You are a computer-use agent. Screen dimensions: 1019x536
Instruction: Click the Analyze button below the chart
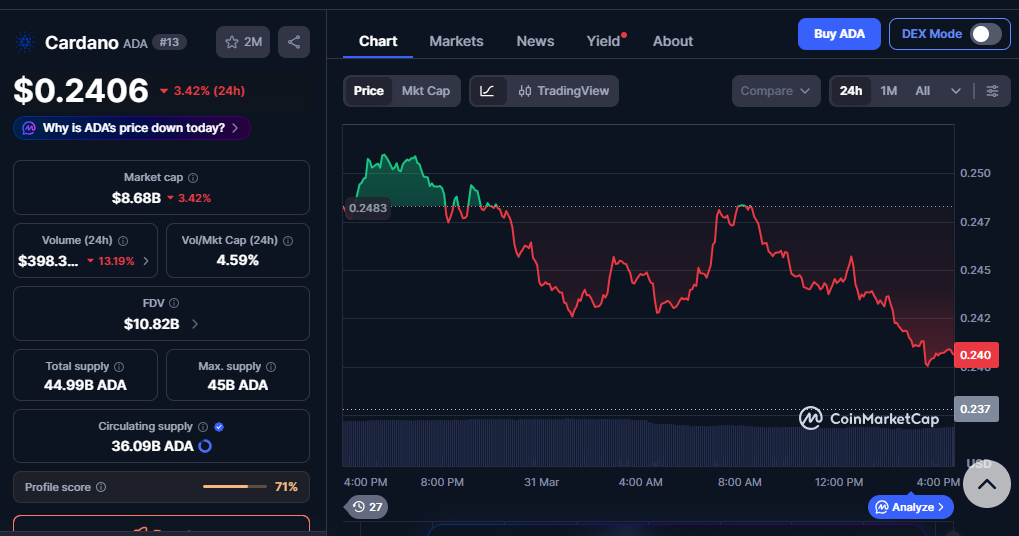tap(911, 507)
